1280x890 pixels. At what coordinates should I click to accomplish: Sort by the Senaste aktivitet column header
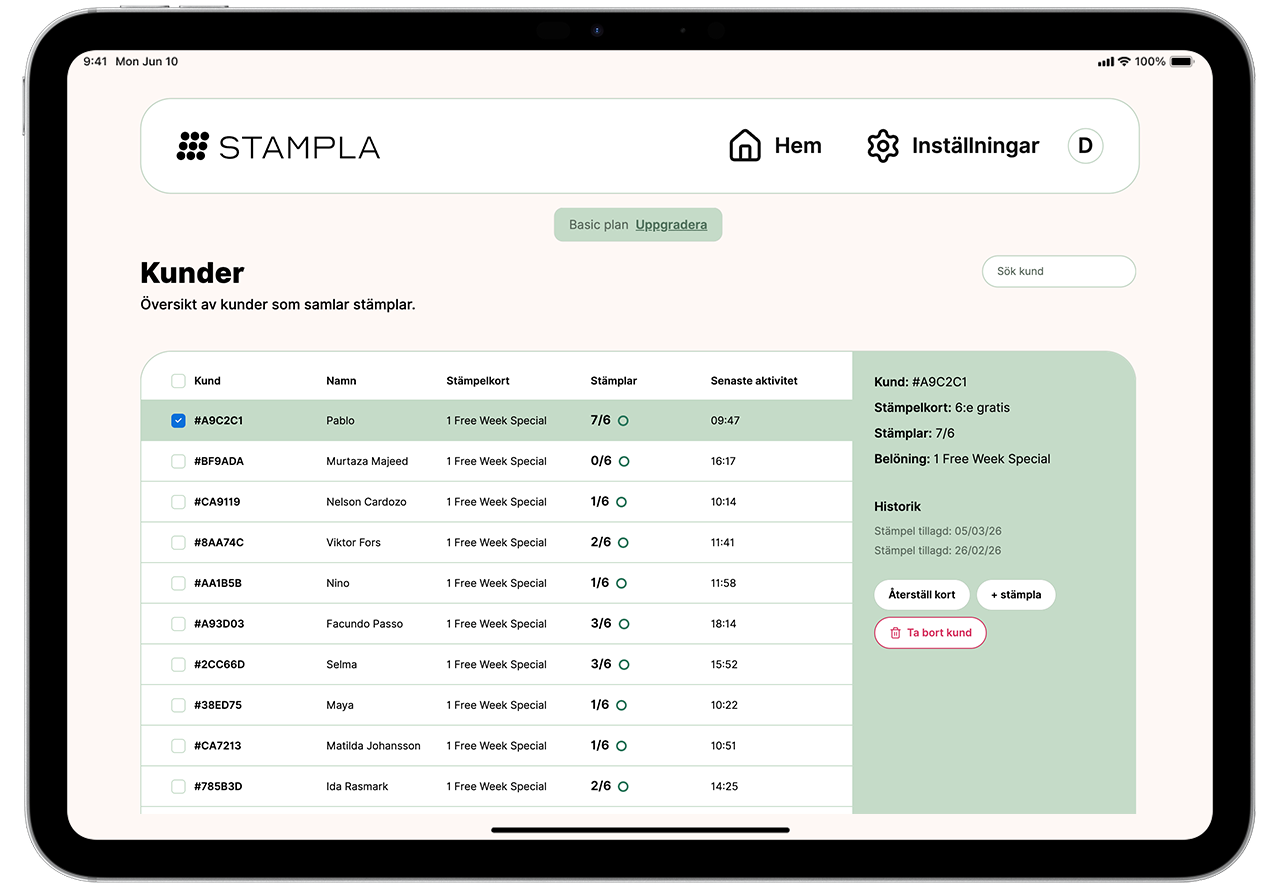tap(754, 381)
